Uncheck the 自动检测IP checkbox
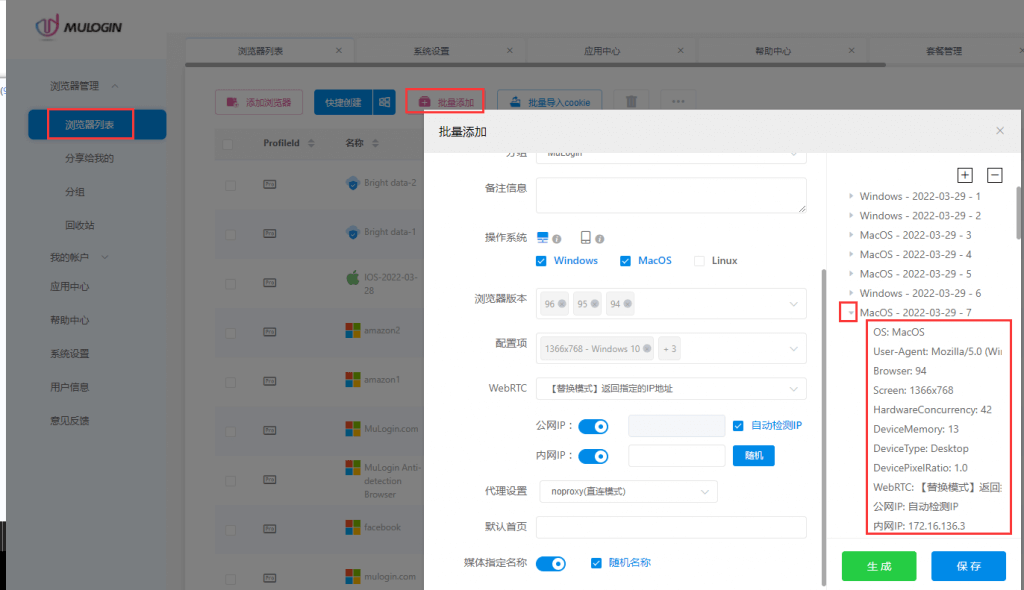This screenshot has width=1024, height=590. [x=738, y=426]
